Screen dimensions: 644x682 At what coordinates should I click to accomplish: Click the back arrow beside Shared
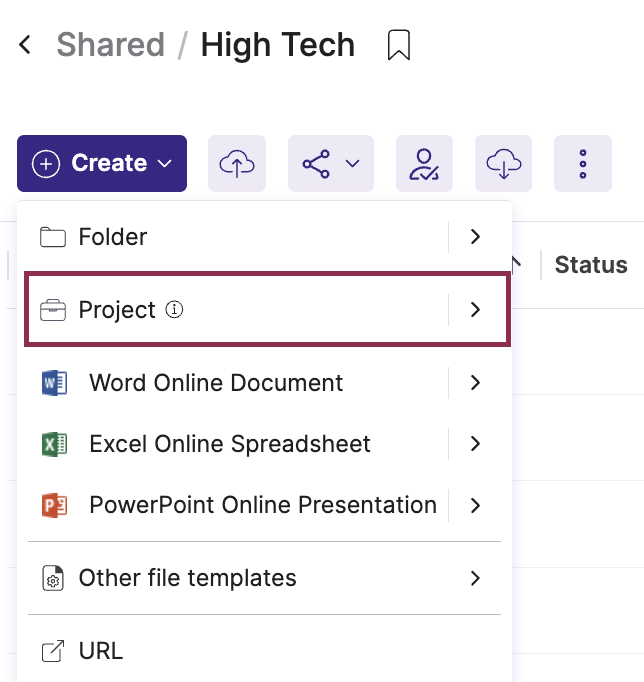click(x=25, y=45)
